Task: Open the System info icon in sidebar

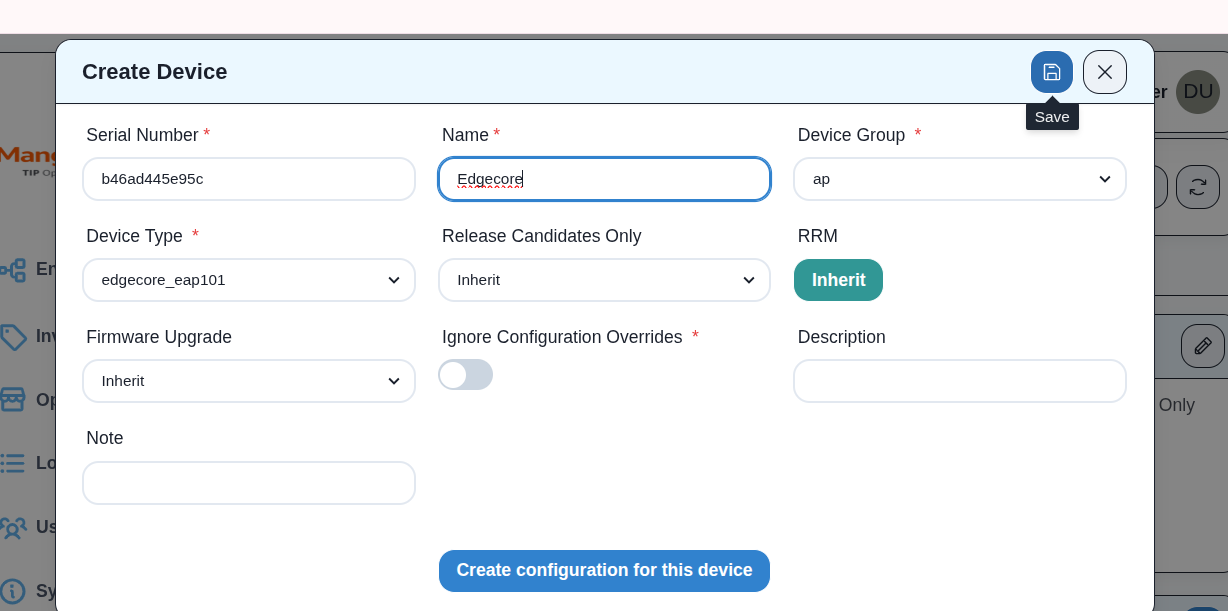Action: (x=14, y=589)
